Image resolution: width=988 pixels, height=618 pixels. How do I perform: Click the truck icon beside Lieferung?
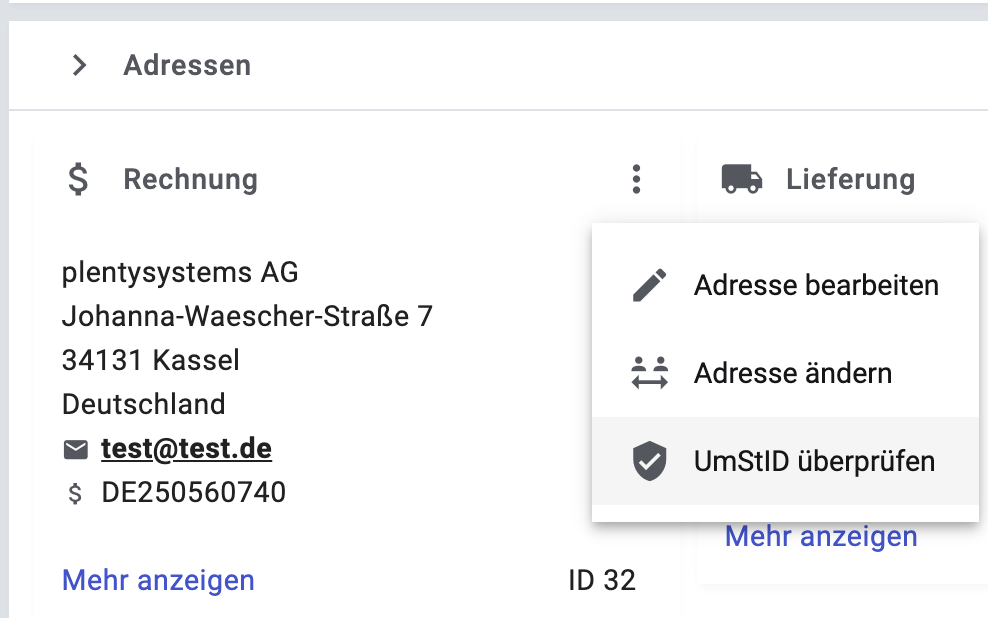coord(742,180)
